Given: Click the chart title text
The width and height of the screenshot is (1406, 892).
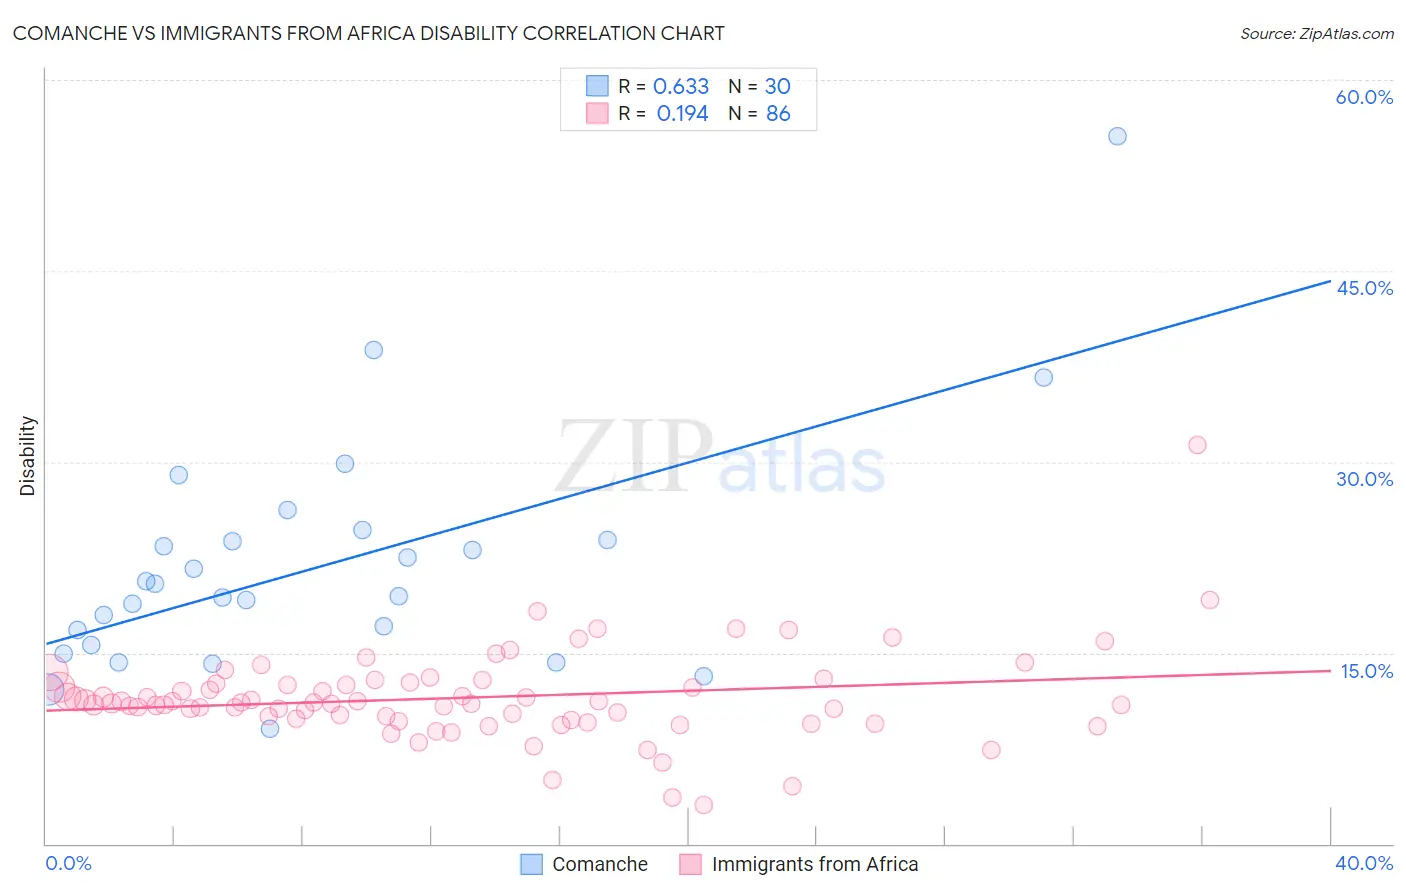Looking at the screenshot, I should (368, 33).
